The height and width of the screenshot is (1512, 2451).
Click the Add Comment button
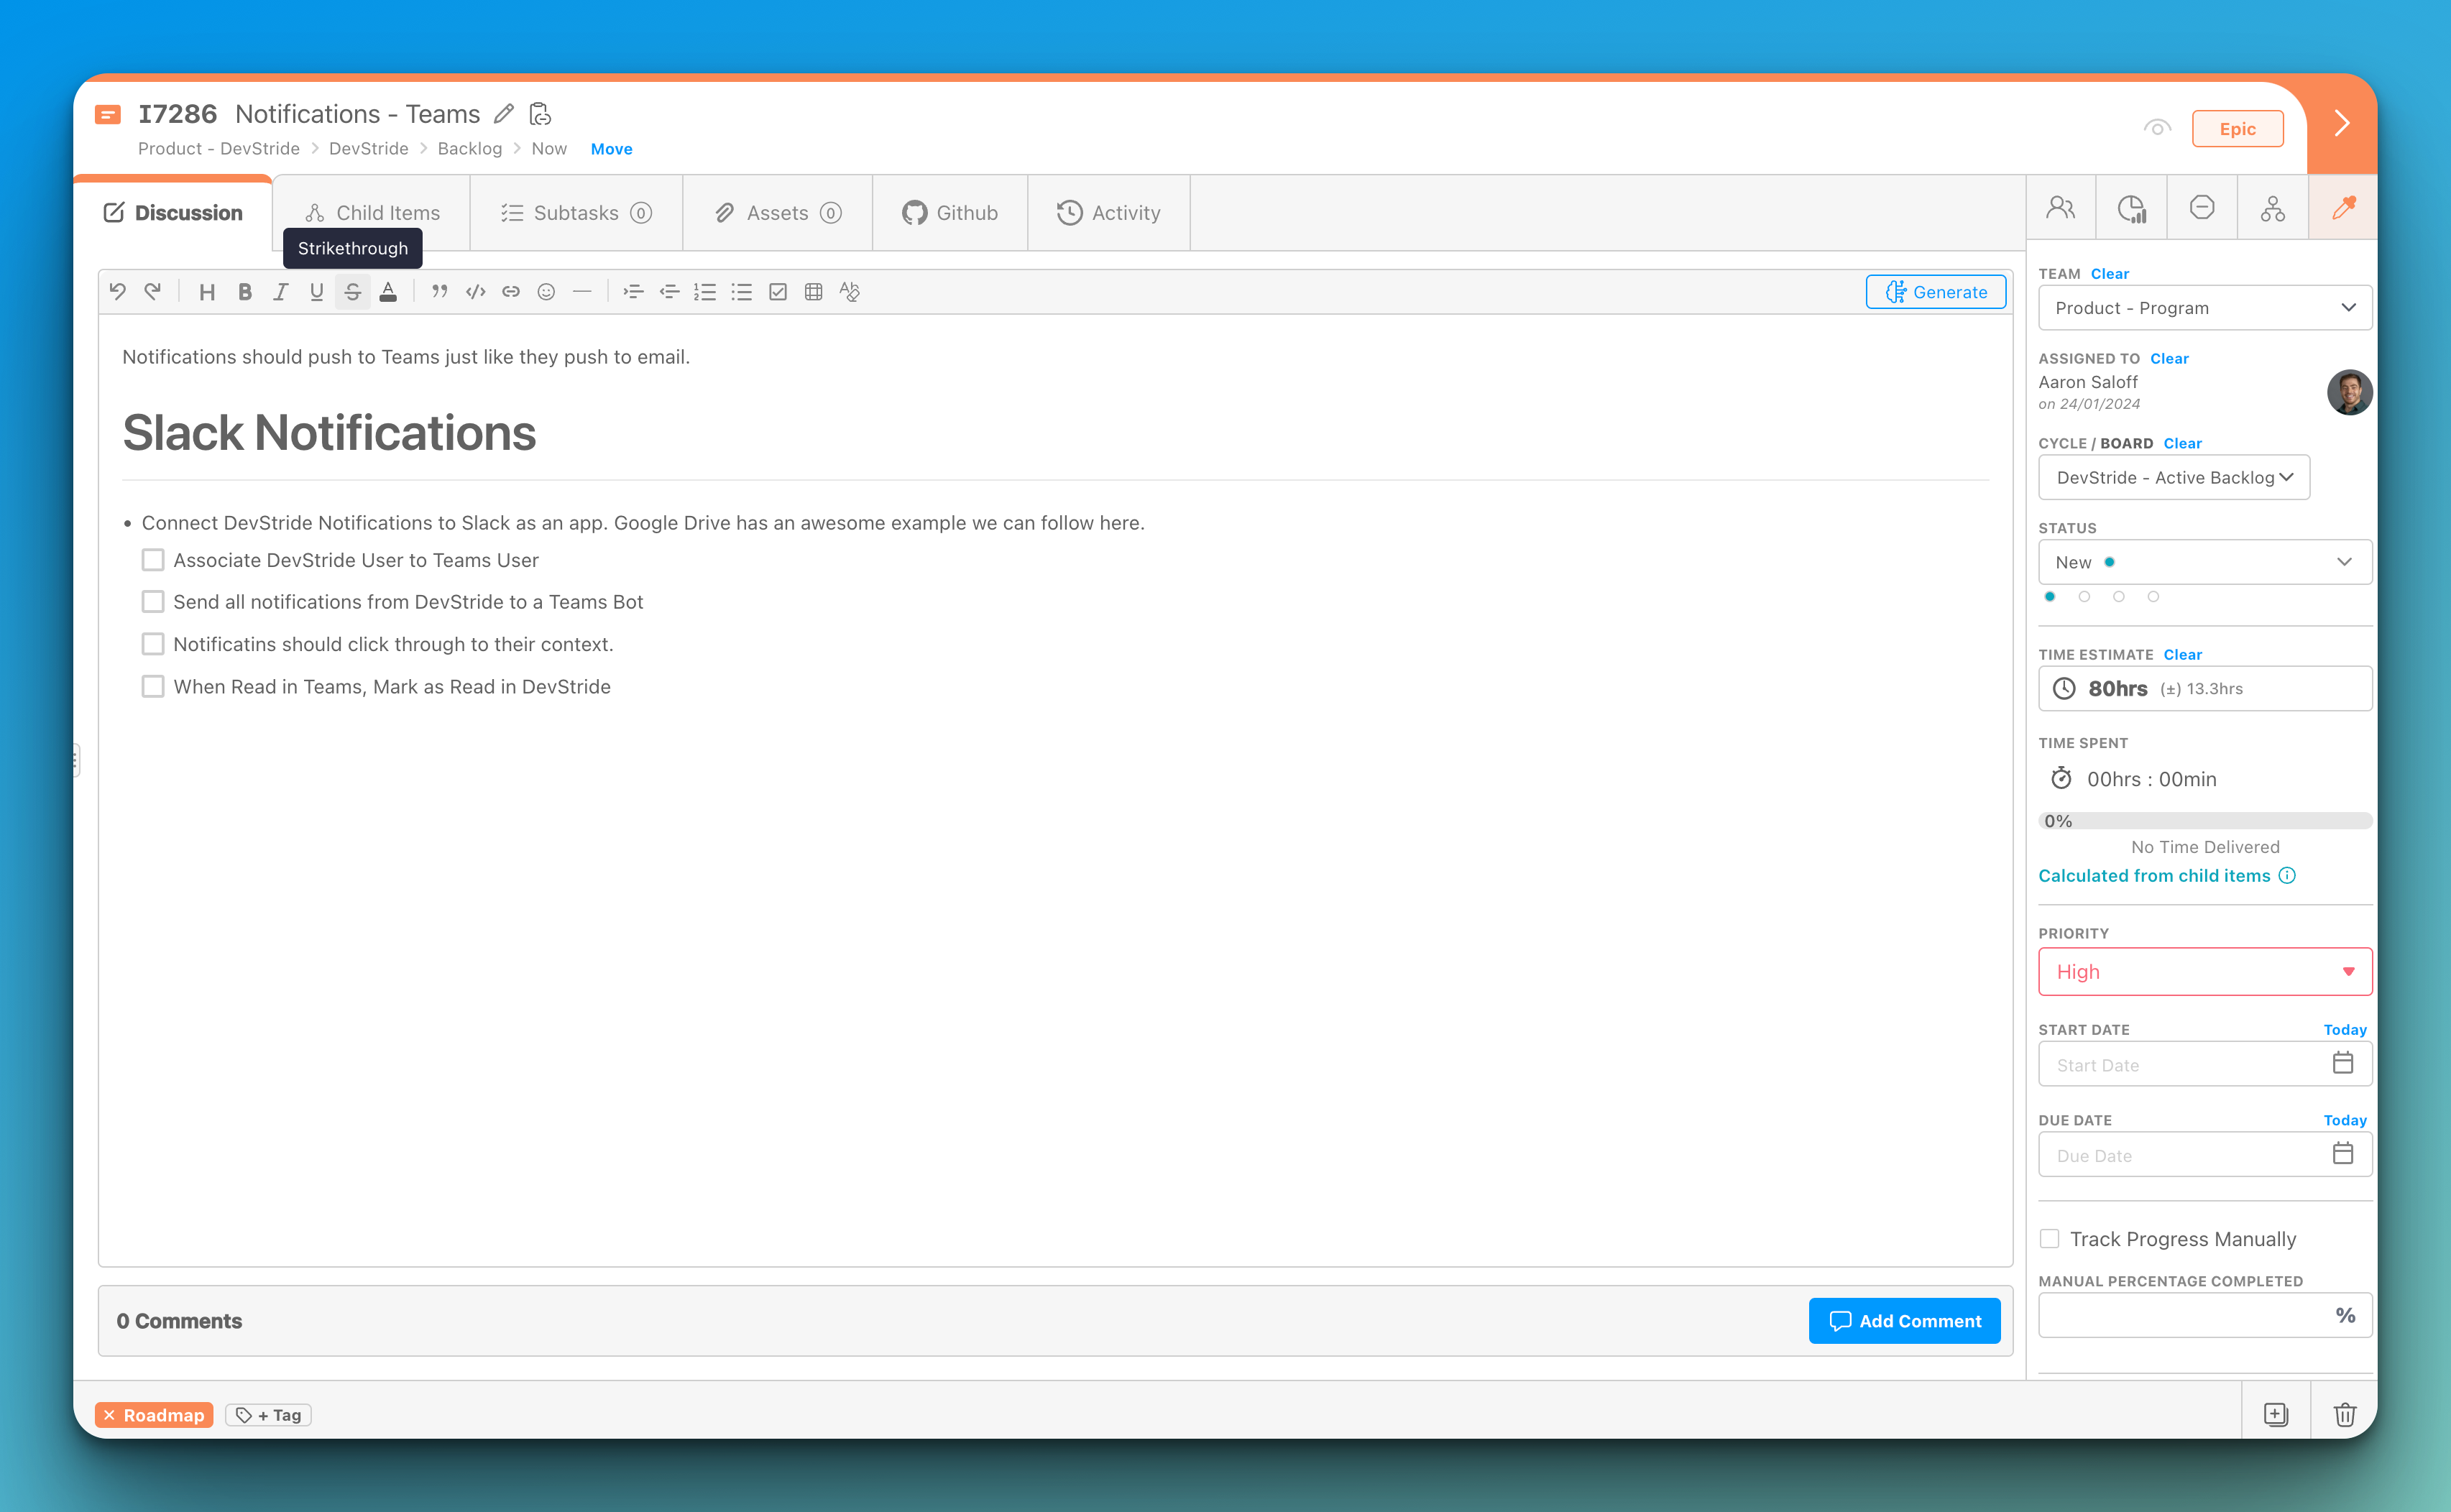1904,1321
